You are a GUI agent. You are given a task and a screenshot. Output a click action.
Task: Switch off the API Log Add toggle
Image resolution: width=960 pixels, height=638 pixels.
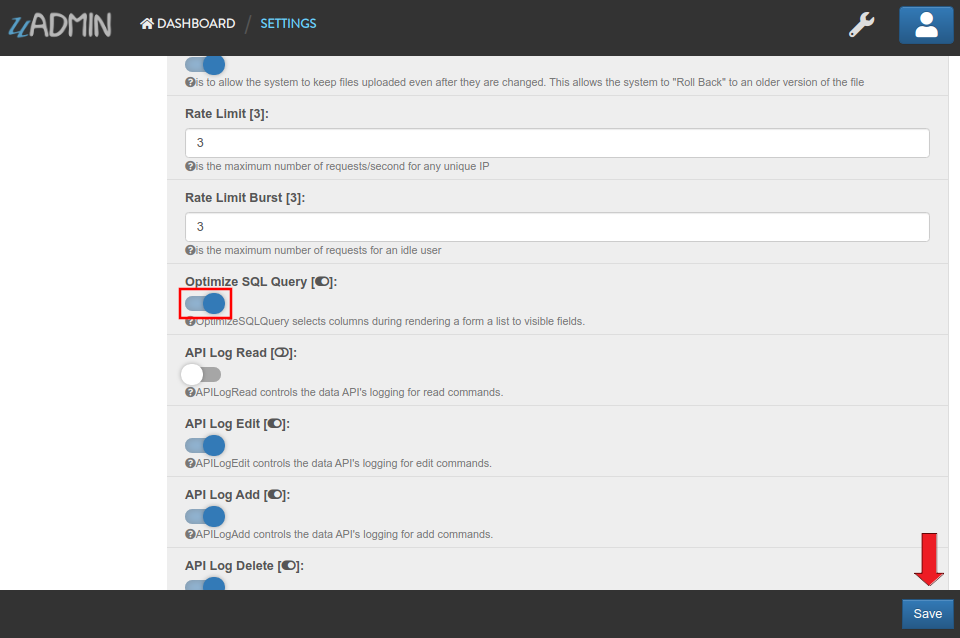pos(205,516)
